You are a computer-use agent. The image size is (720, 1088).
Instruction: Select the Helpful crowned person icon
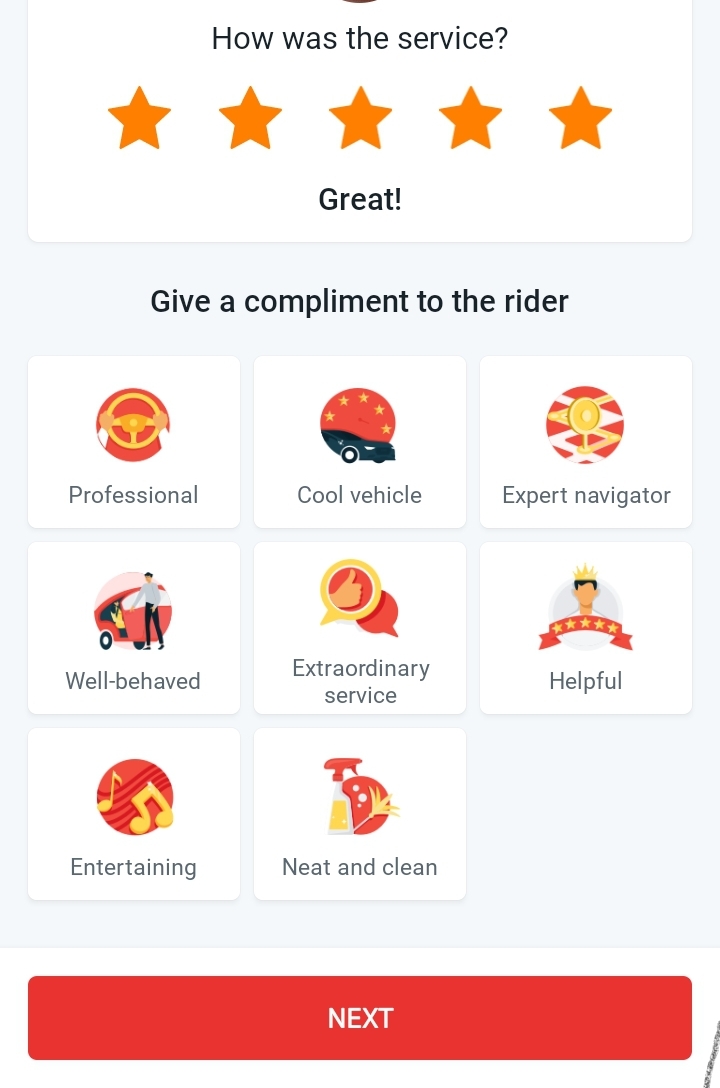585,610
